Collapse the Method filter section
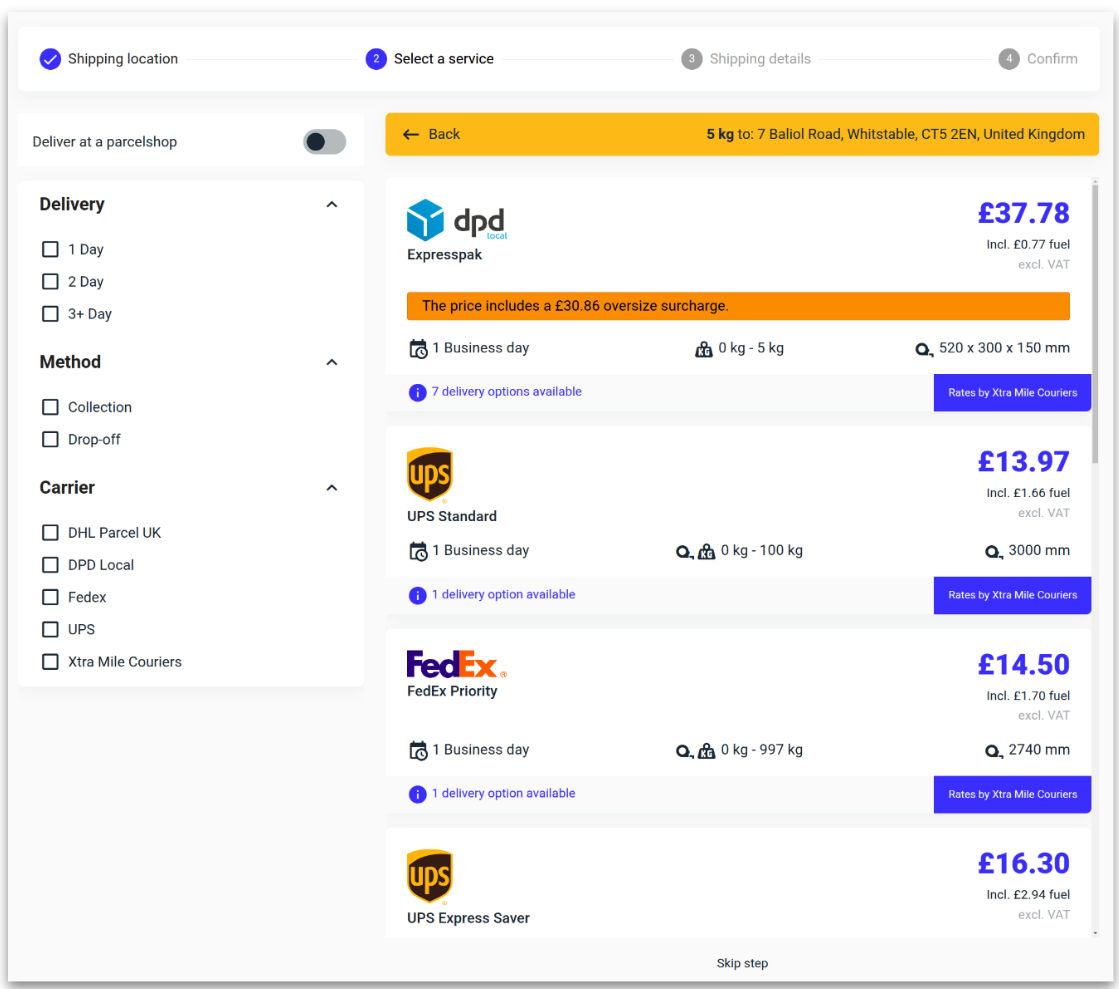The image size is (1119, 989). (x=332, y=362)
